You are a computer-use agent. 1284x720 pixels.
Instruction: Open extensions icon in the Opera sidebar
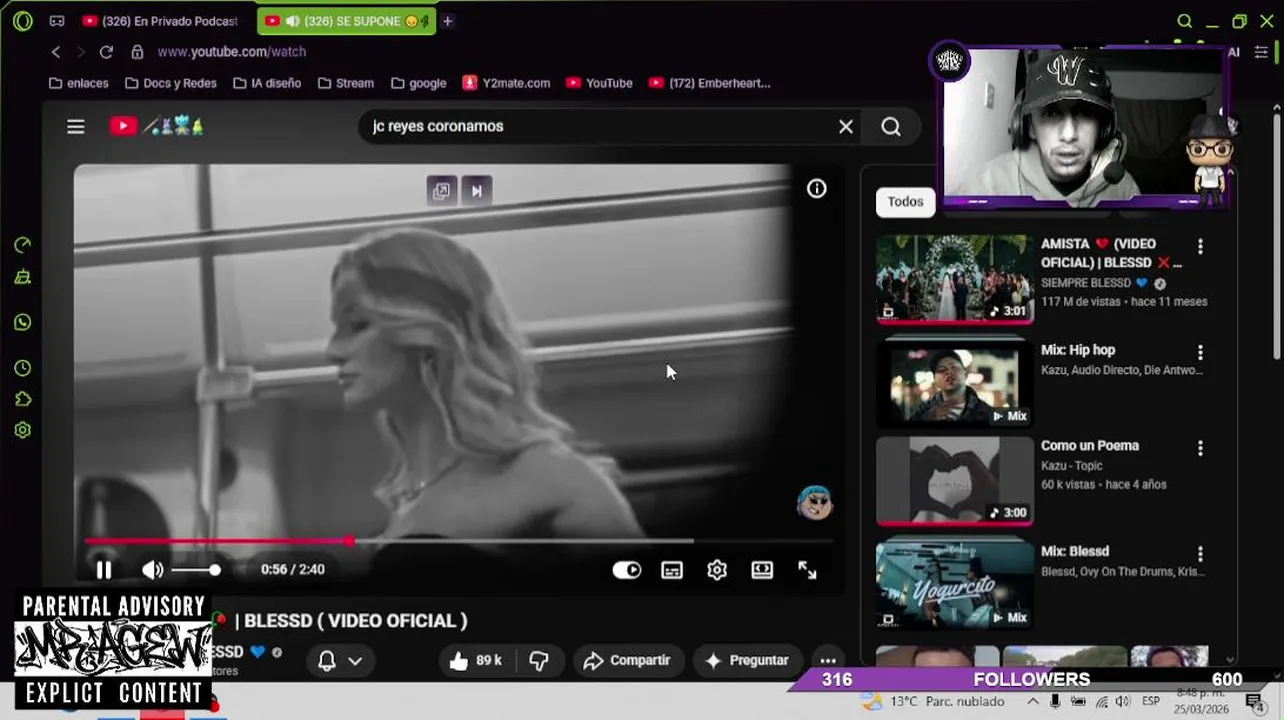(23, 399)
